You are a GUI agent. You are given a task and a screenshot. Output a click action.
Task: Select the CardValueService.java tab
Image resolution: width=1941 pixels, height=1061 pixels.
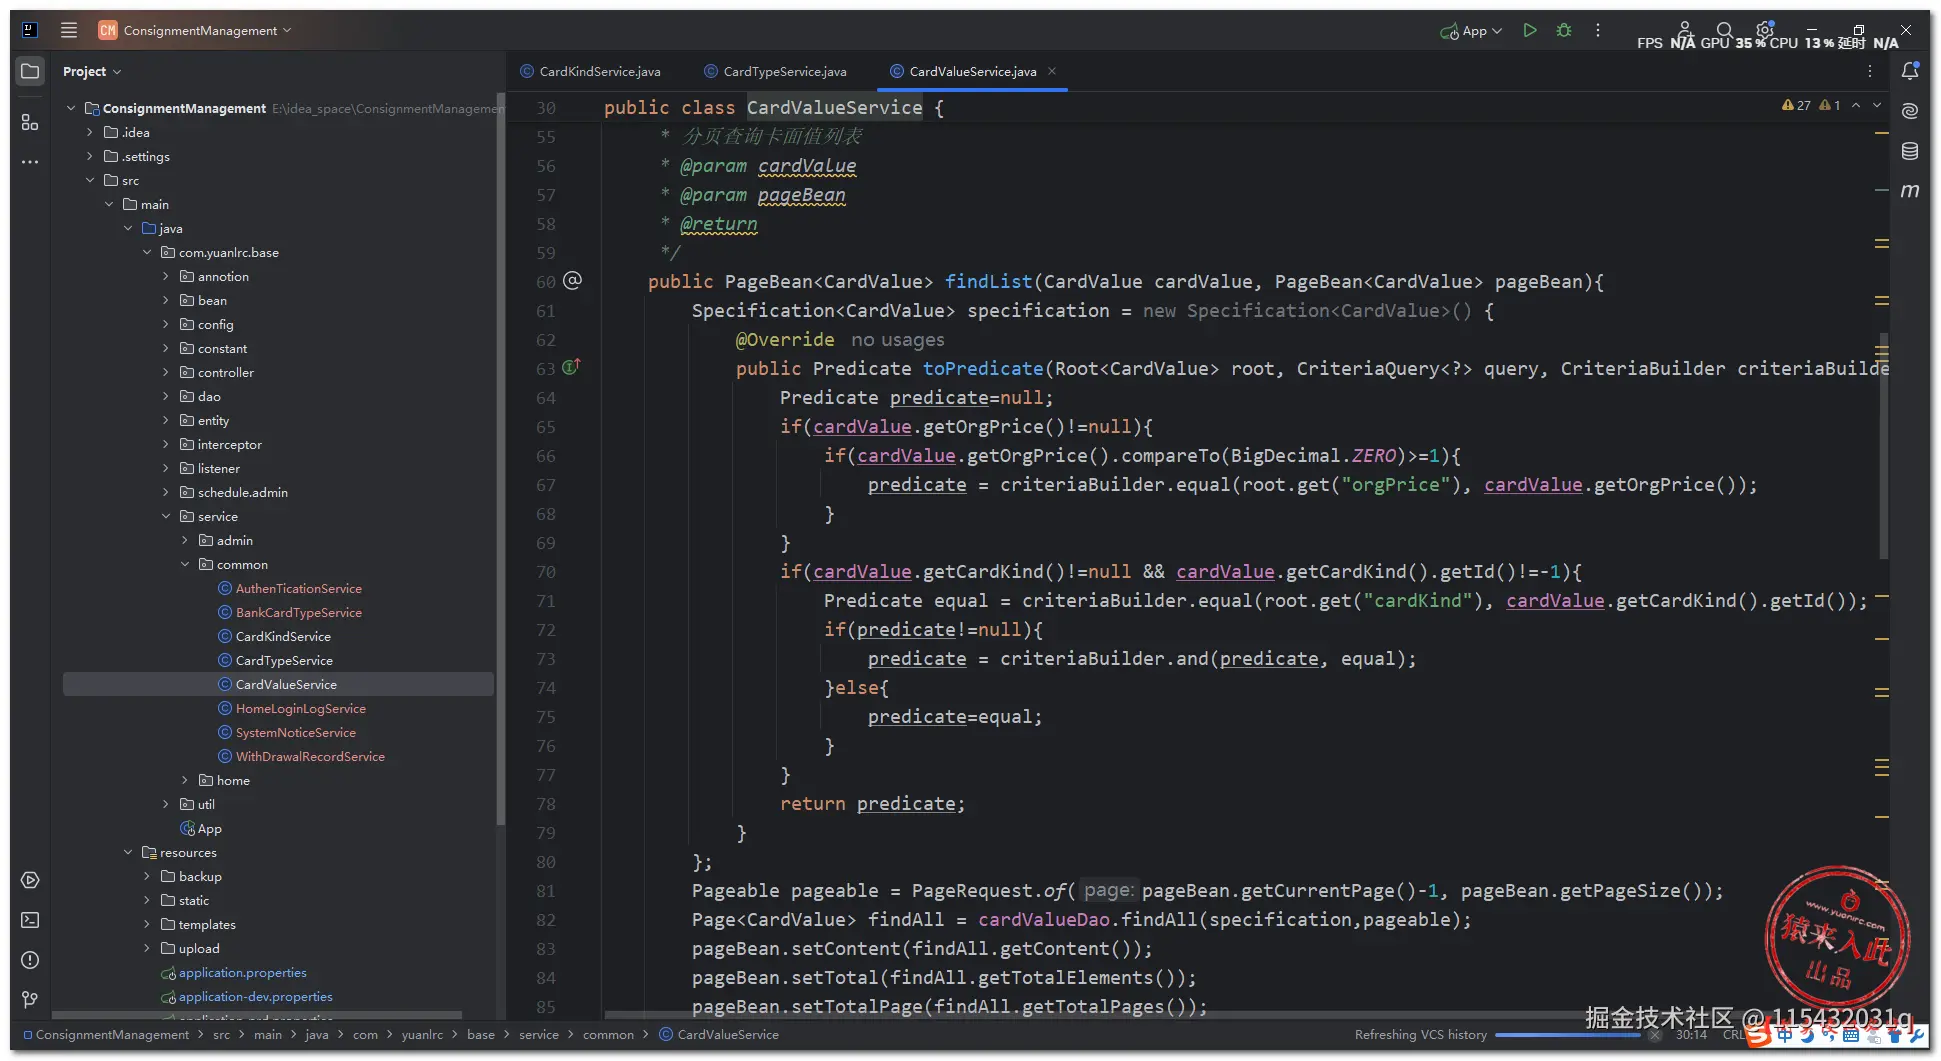click(x=972, y=71)
